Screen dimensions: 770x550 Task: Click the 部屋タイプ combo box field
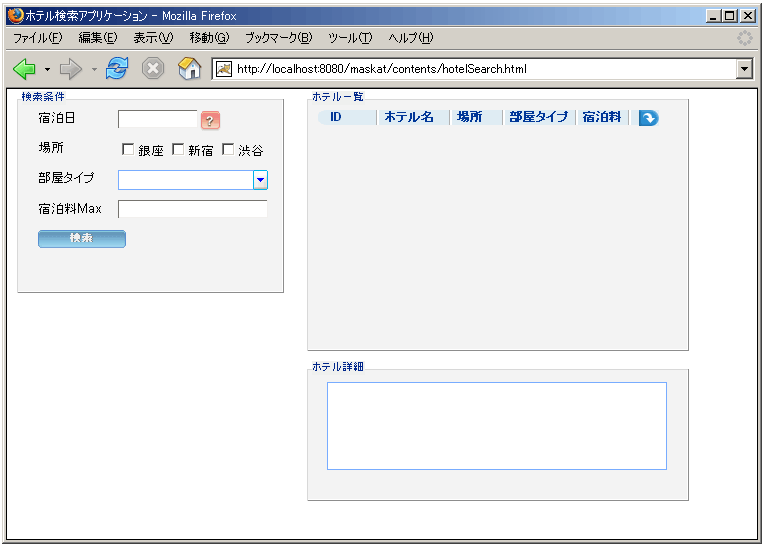point(186,180)
